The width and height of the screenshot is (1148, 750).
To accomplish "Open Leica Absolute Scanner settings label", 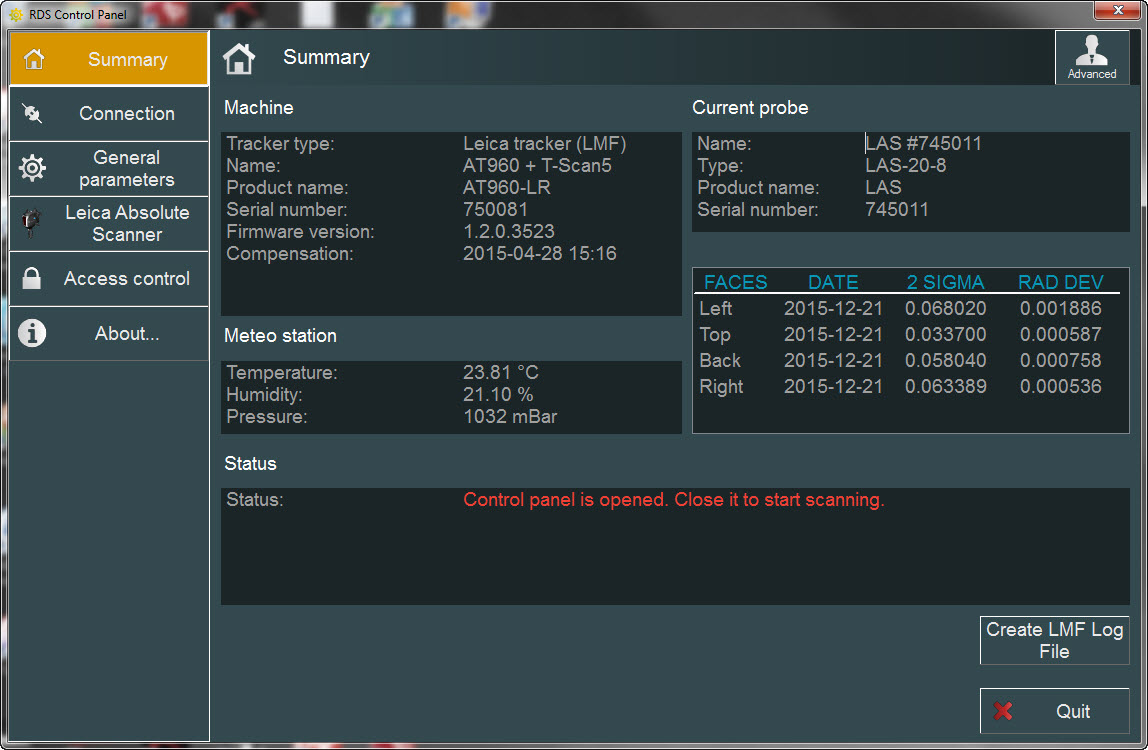I will [x=127, y=223].
